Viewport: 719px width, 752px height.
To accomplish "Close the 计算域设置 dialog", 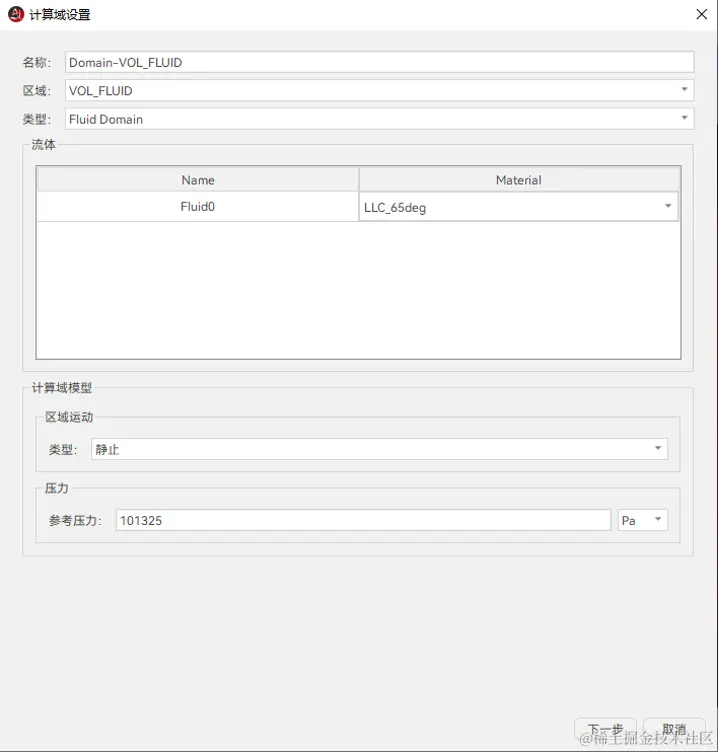I will pos(702,14).
